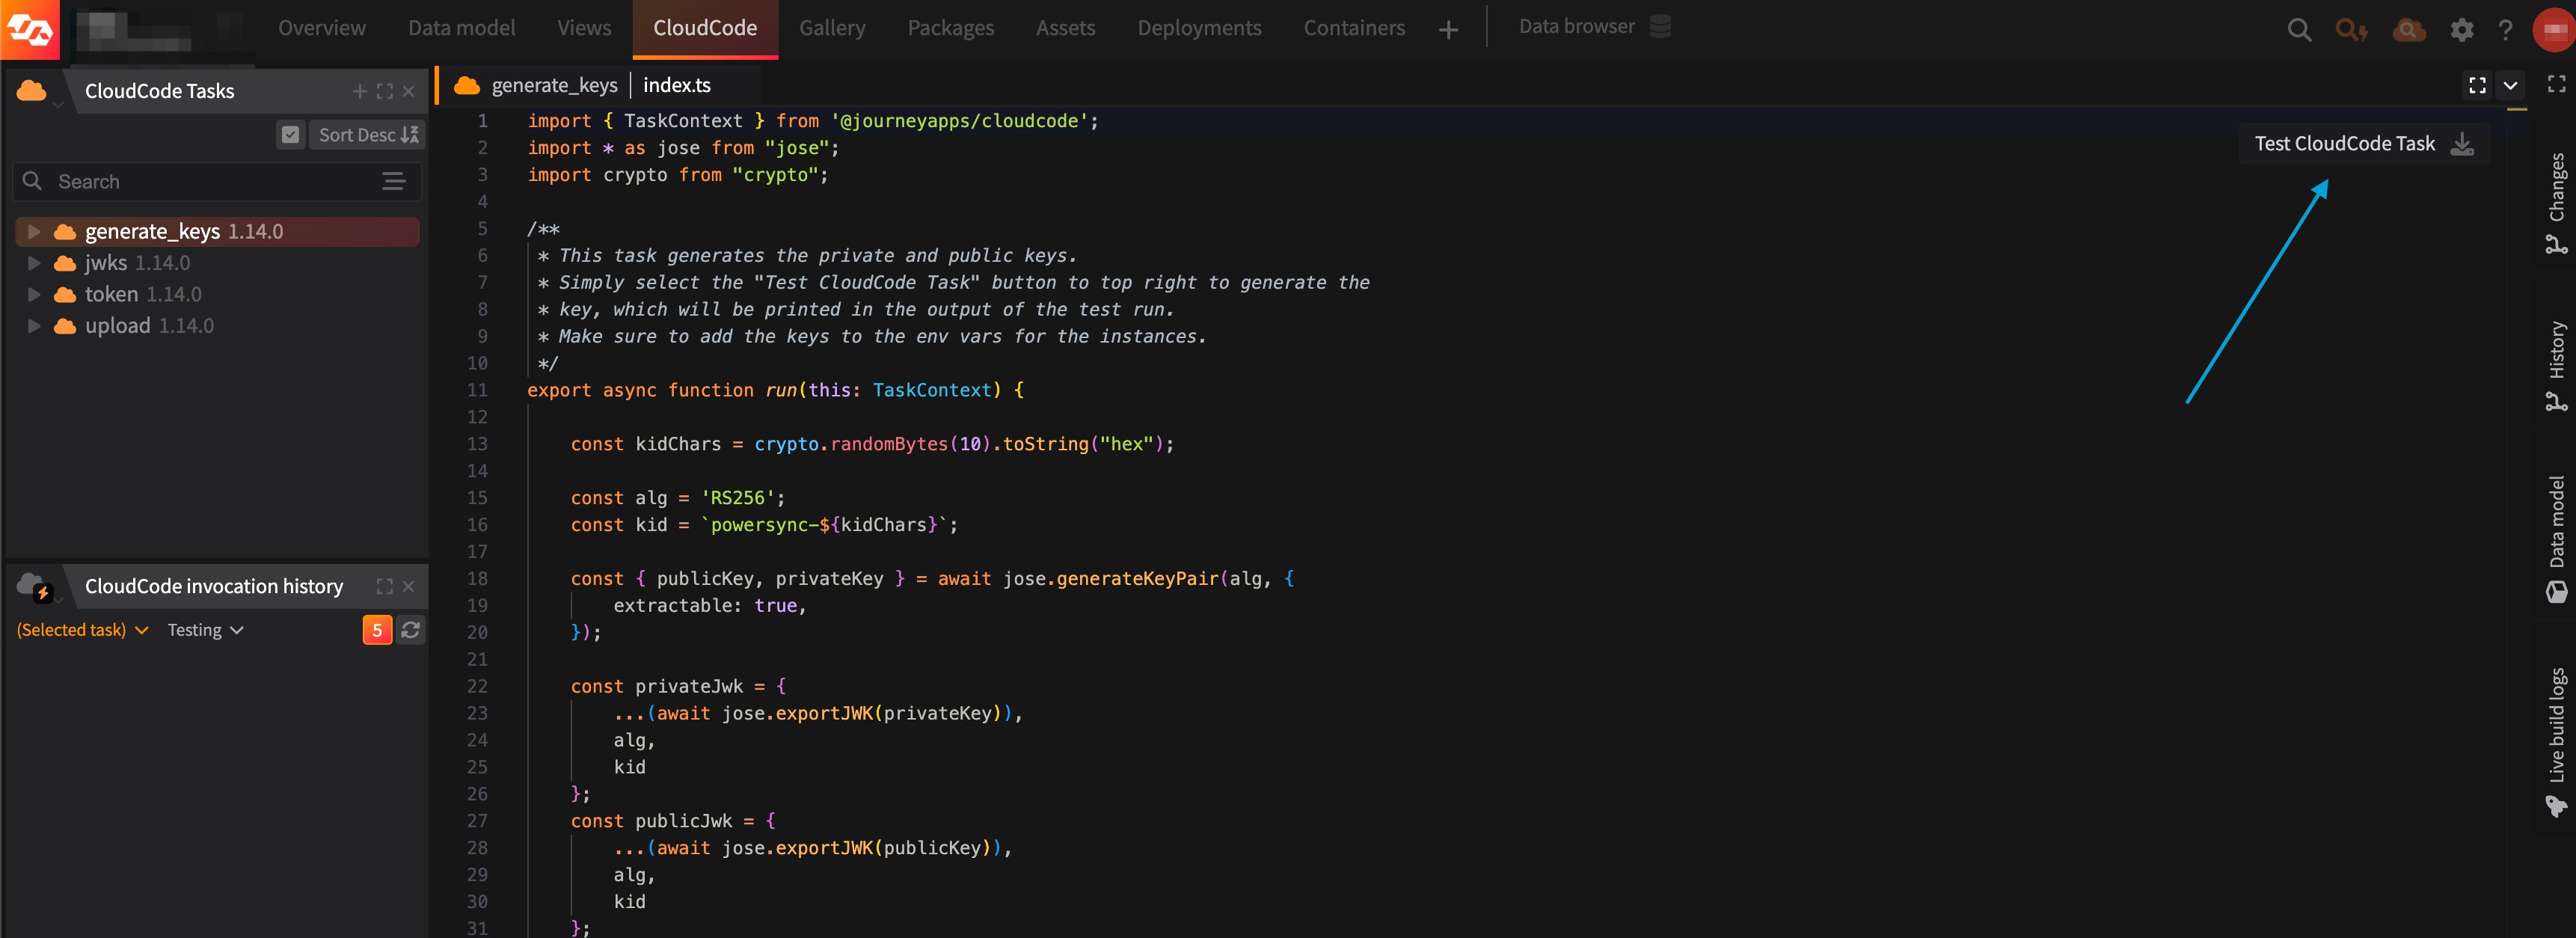Click the Data browser database icon
The height and width of the screenshot is (938, 2576).
(x=1660, y=26)
